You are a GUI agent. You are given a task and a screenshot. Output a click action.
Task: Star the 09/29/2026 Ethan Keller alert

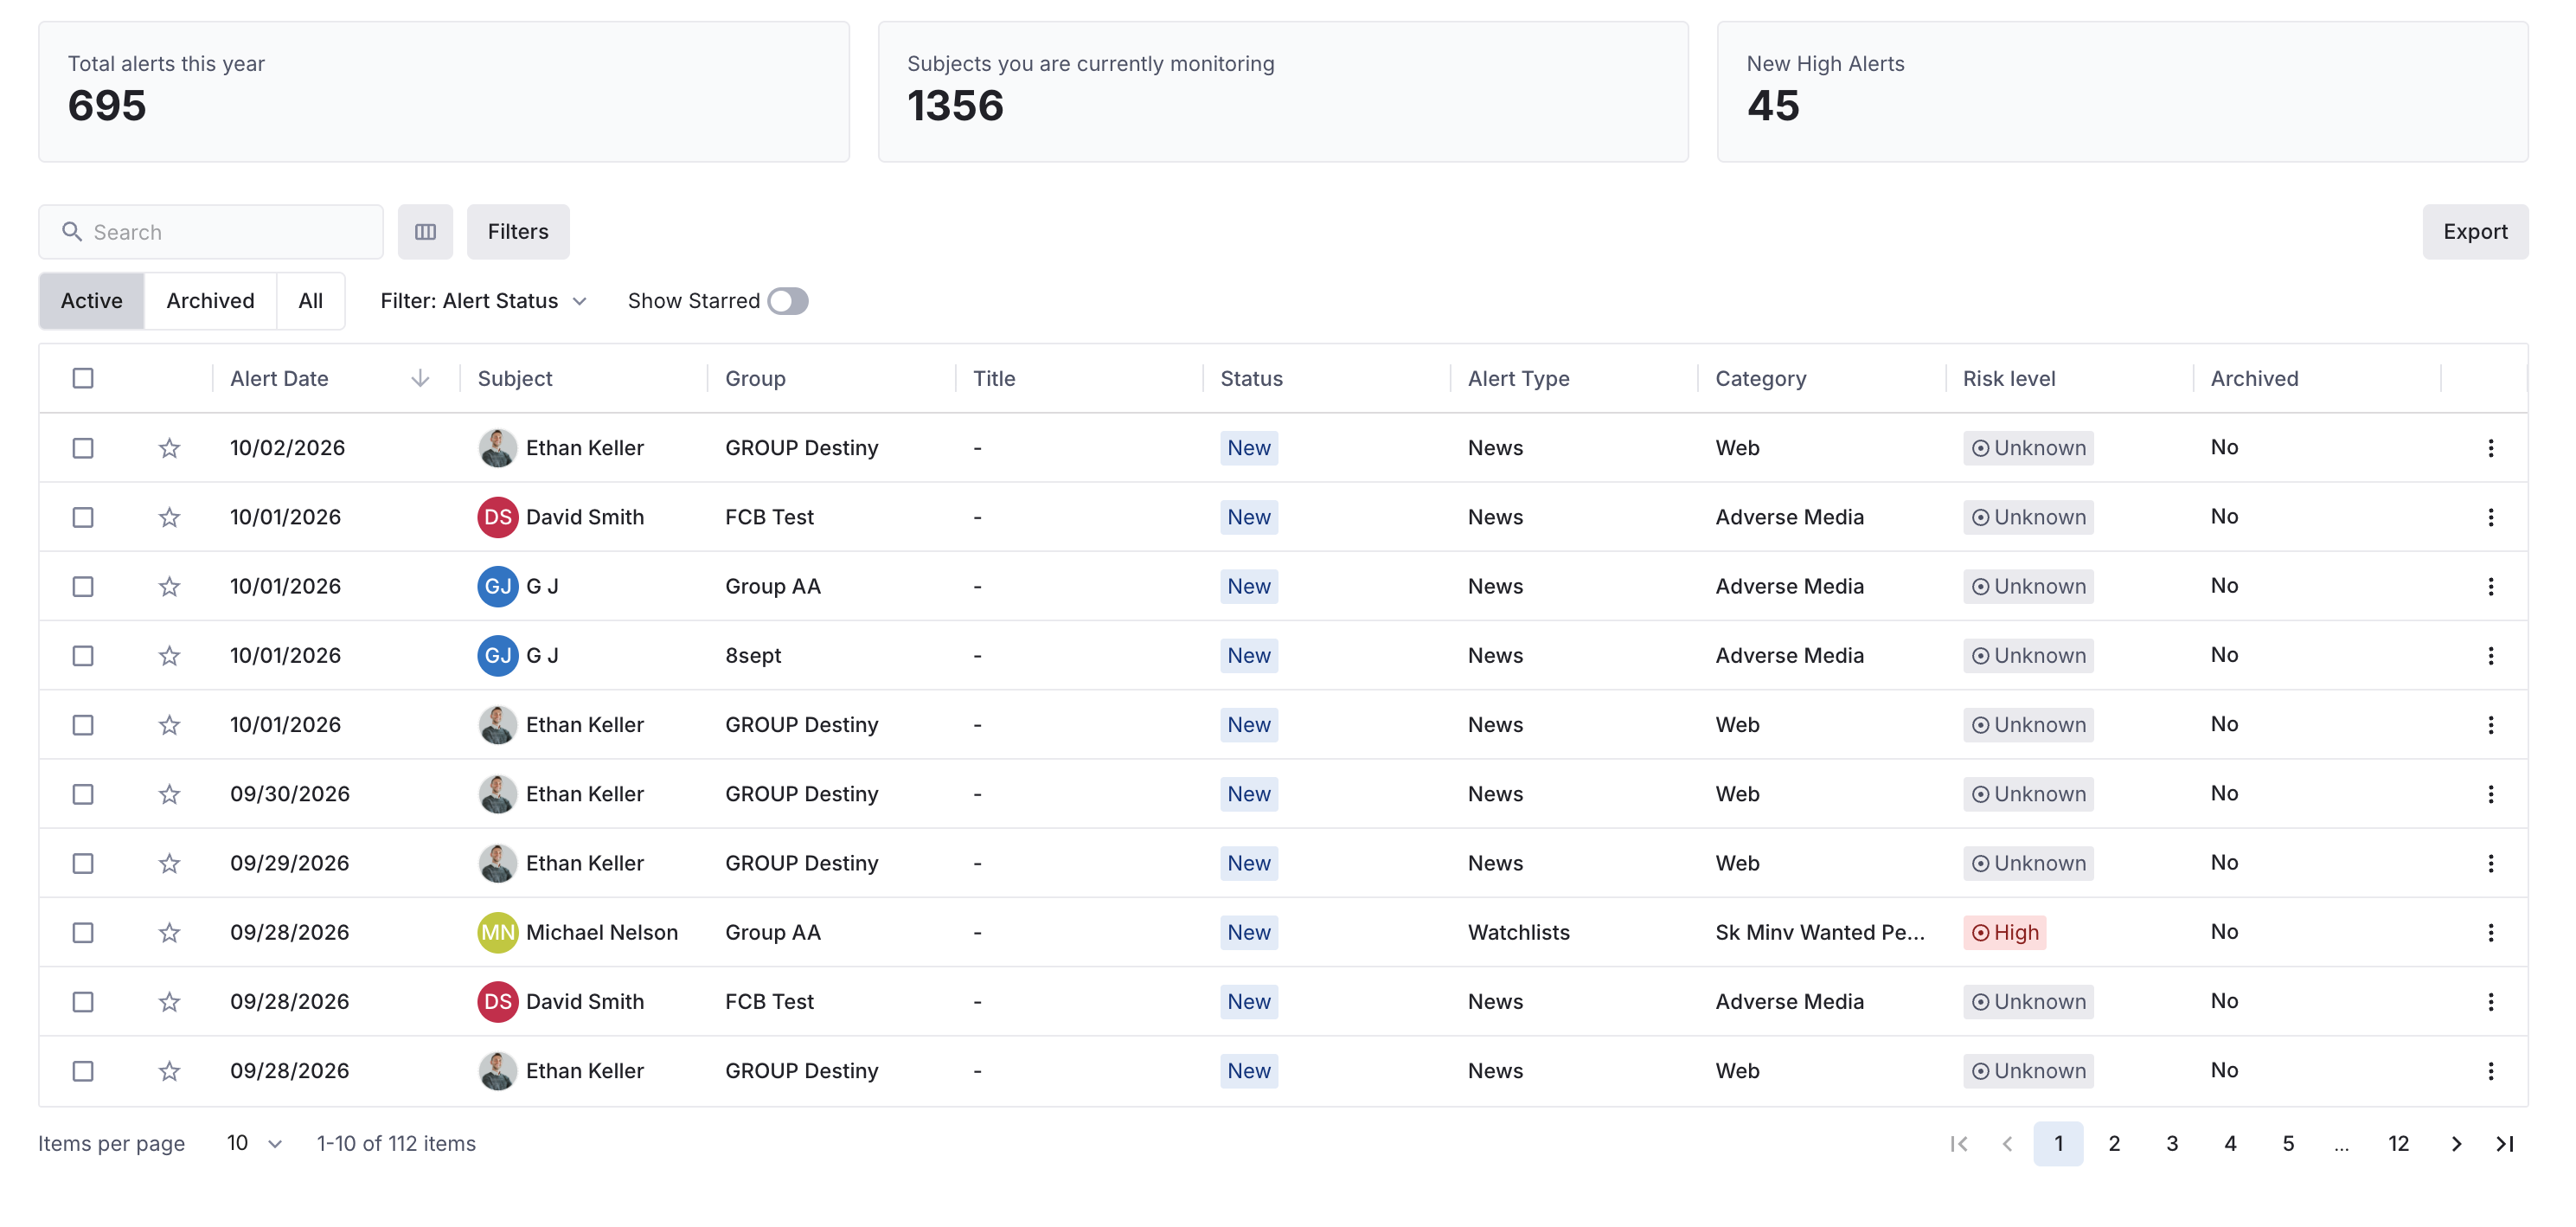[x=169, y=863]
